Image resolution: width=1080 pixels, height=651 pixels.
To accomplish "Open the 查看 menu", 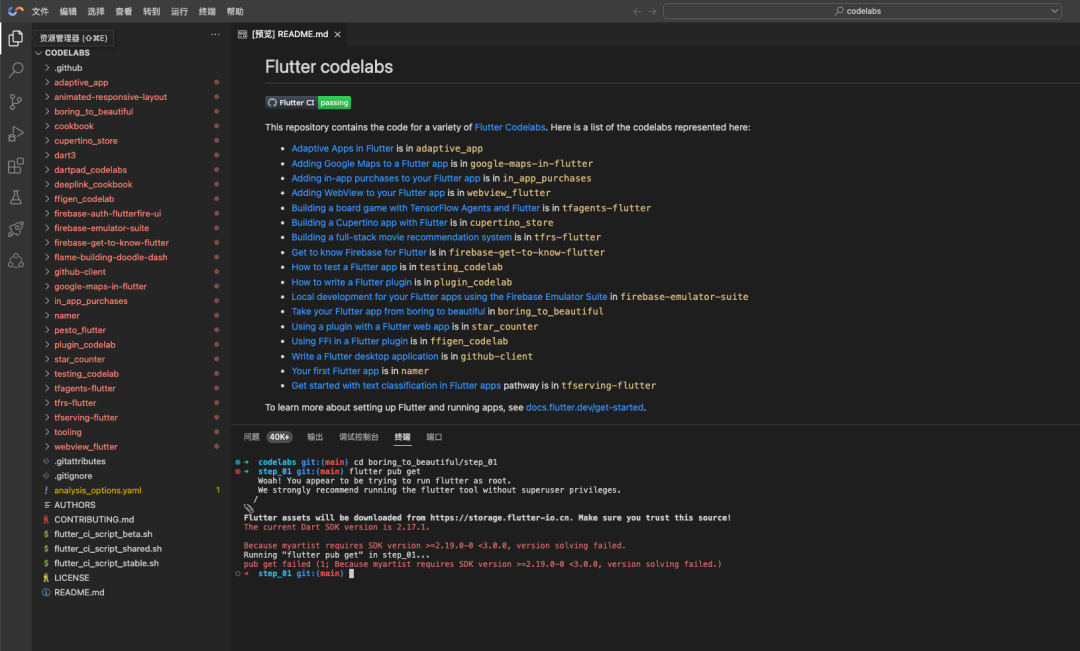I will (x=123, y=12).
